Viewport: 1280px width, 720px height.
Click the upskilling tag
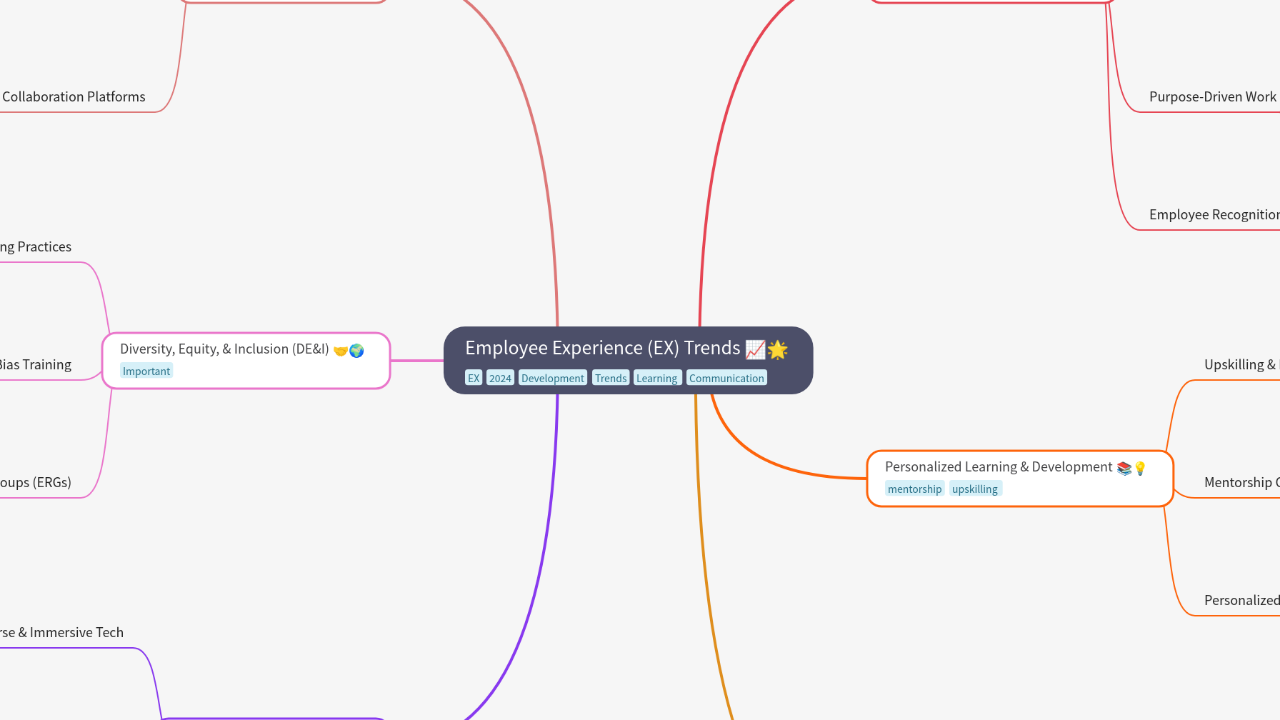pos(975,489)
